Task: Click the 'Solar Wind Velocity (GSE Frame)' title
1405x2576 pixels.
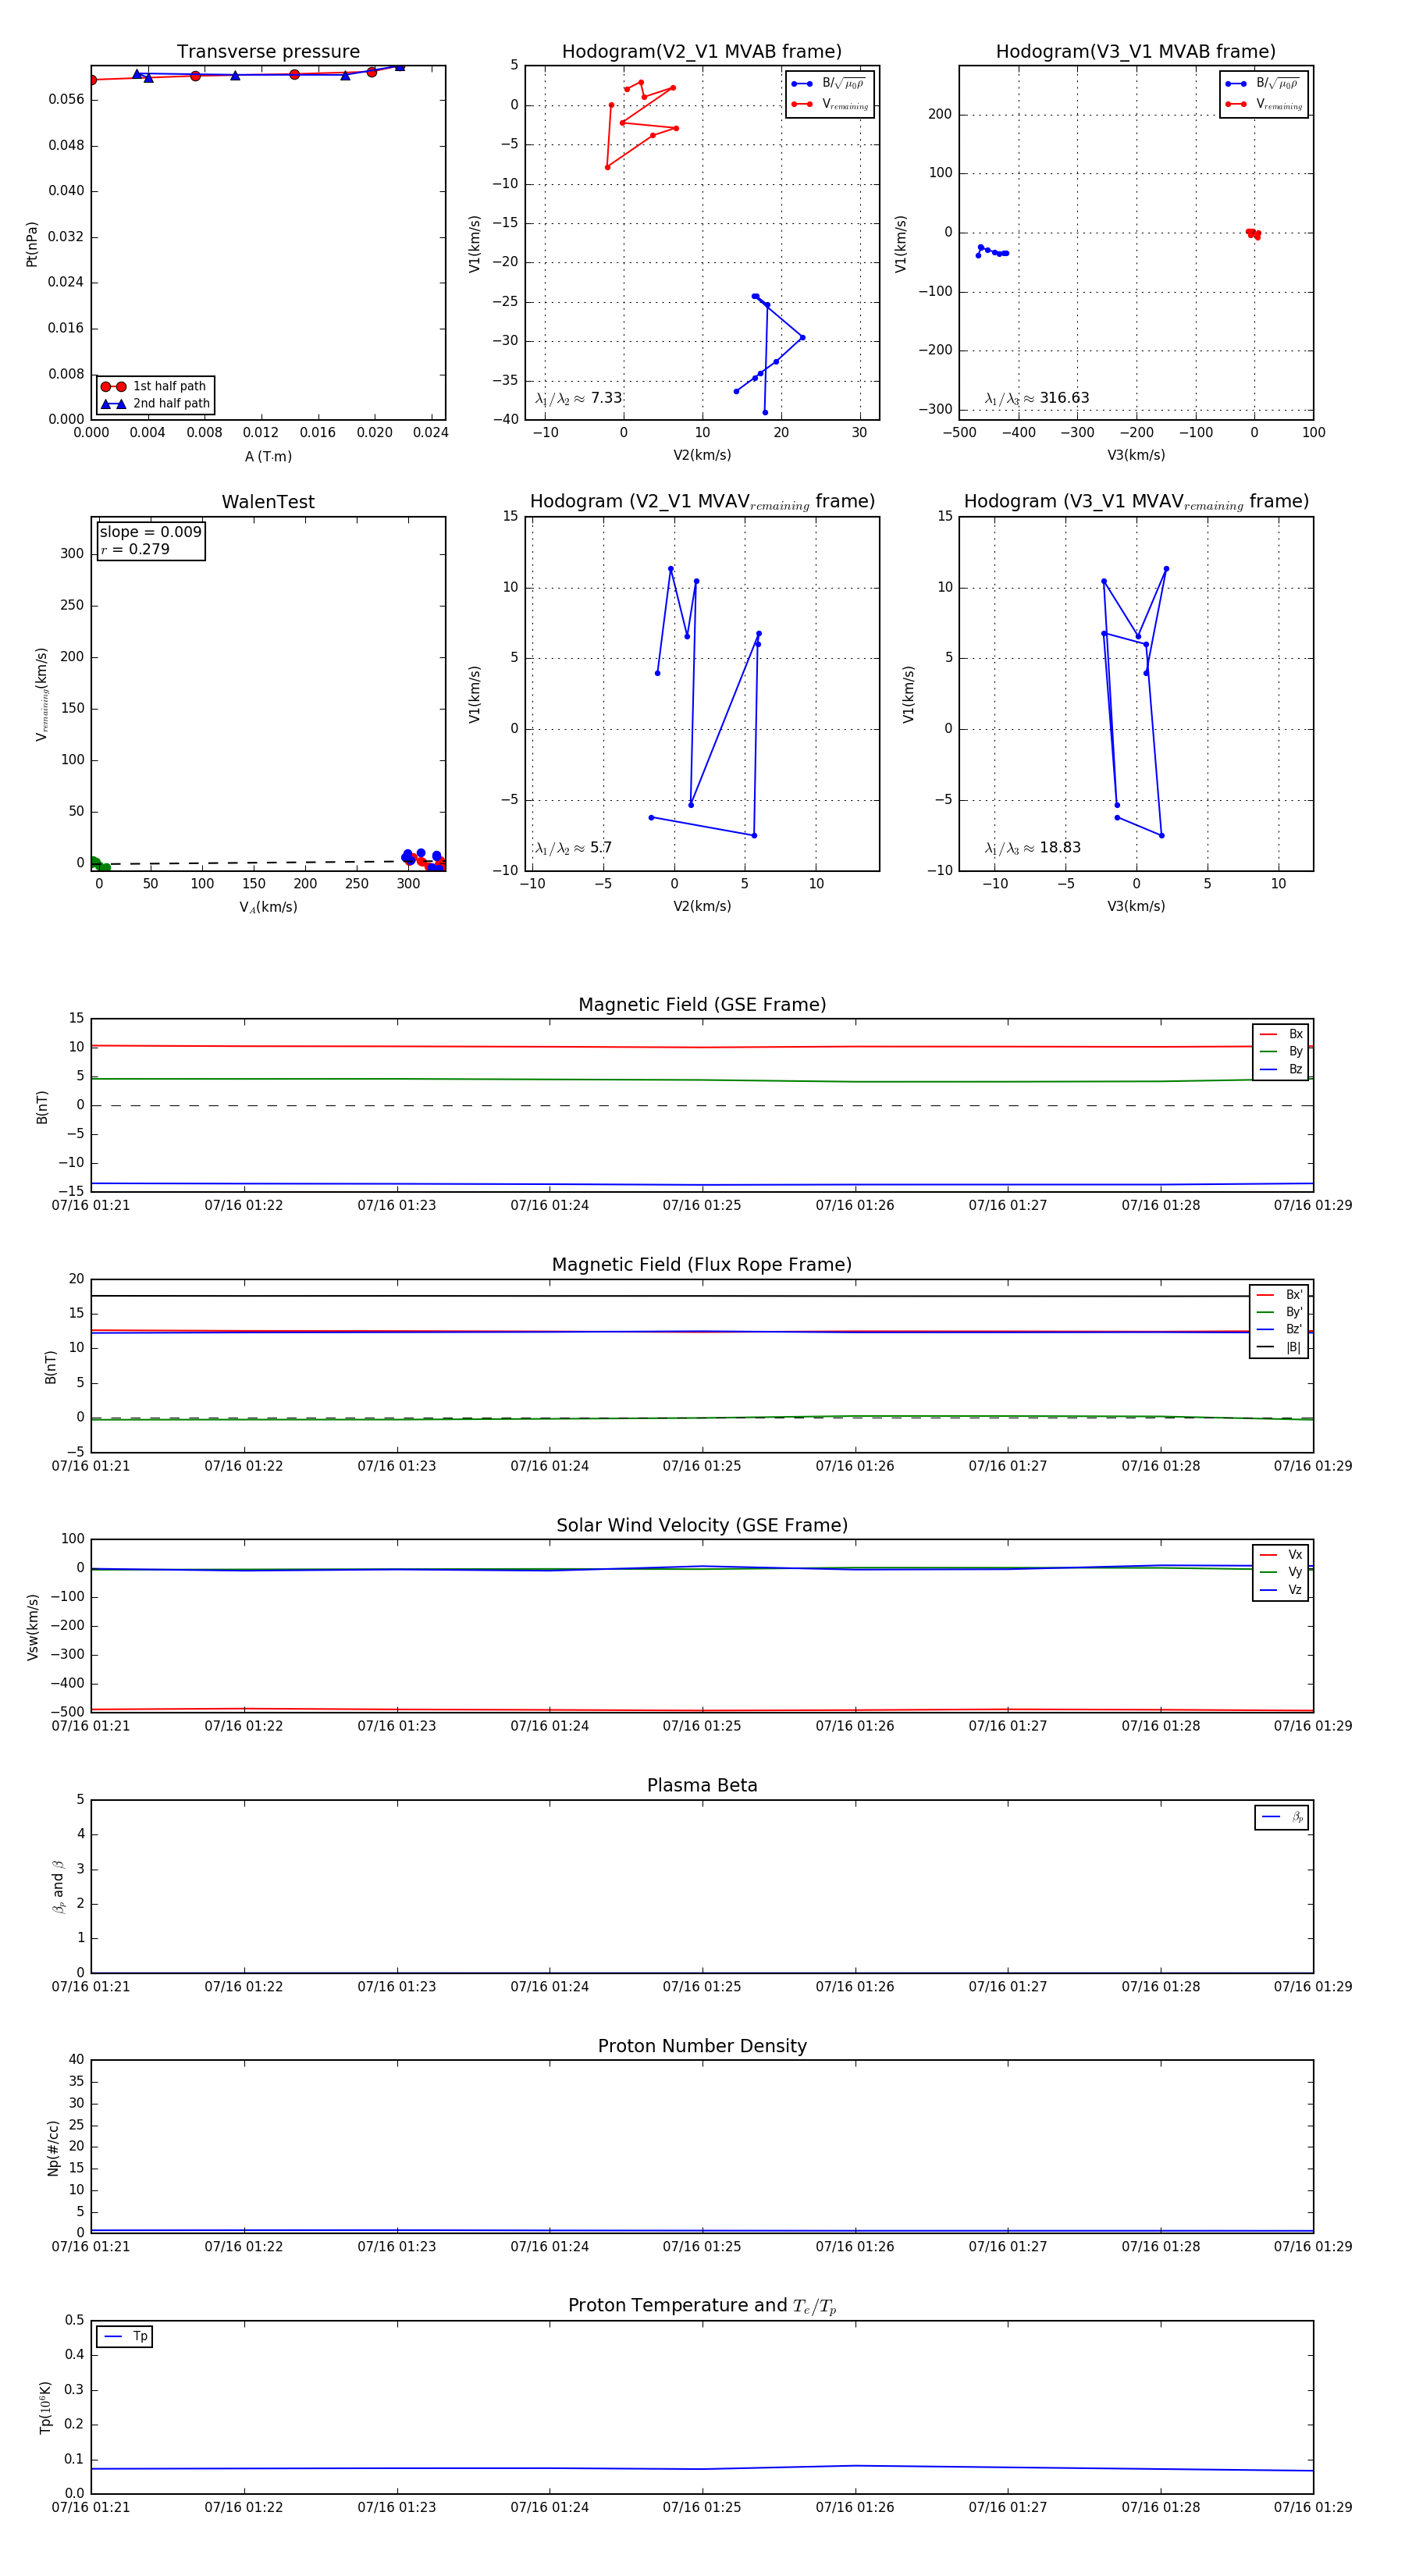Action: (x=702, y=1526)
